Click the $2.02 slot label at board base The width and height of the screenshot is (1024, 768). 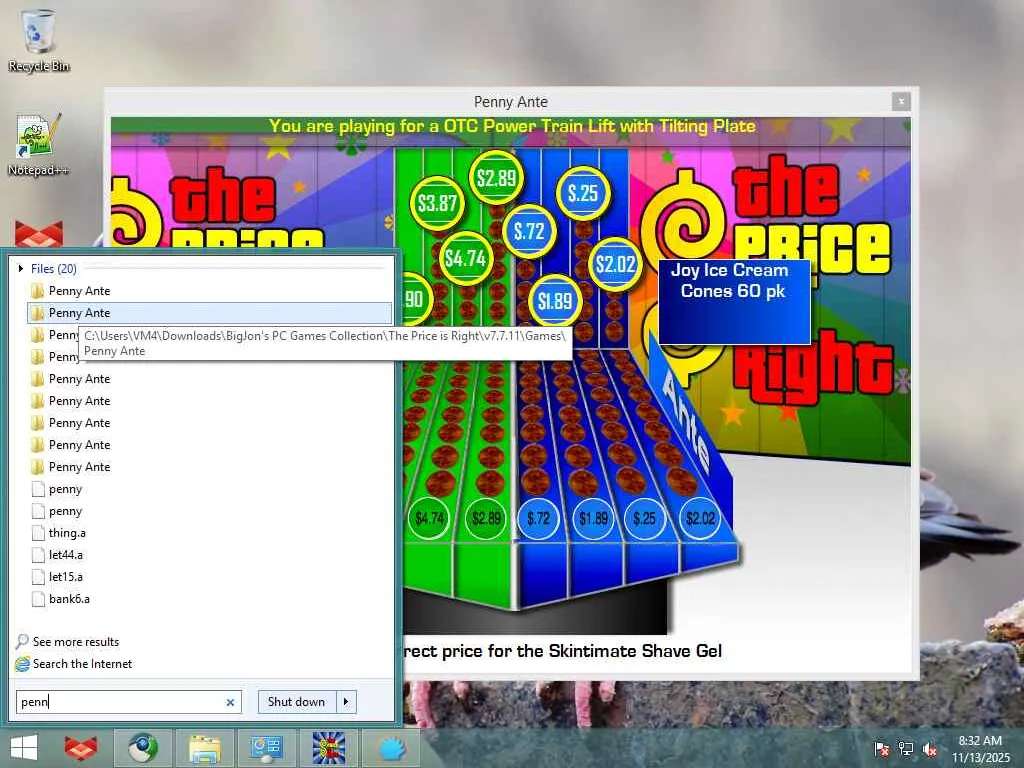point(700,519)
